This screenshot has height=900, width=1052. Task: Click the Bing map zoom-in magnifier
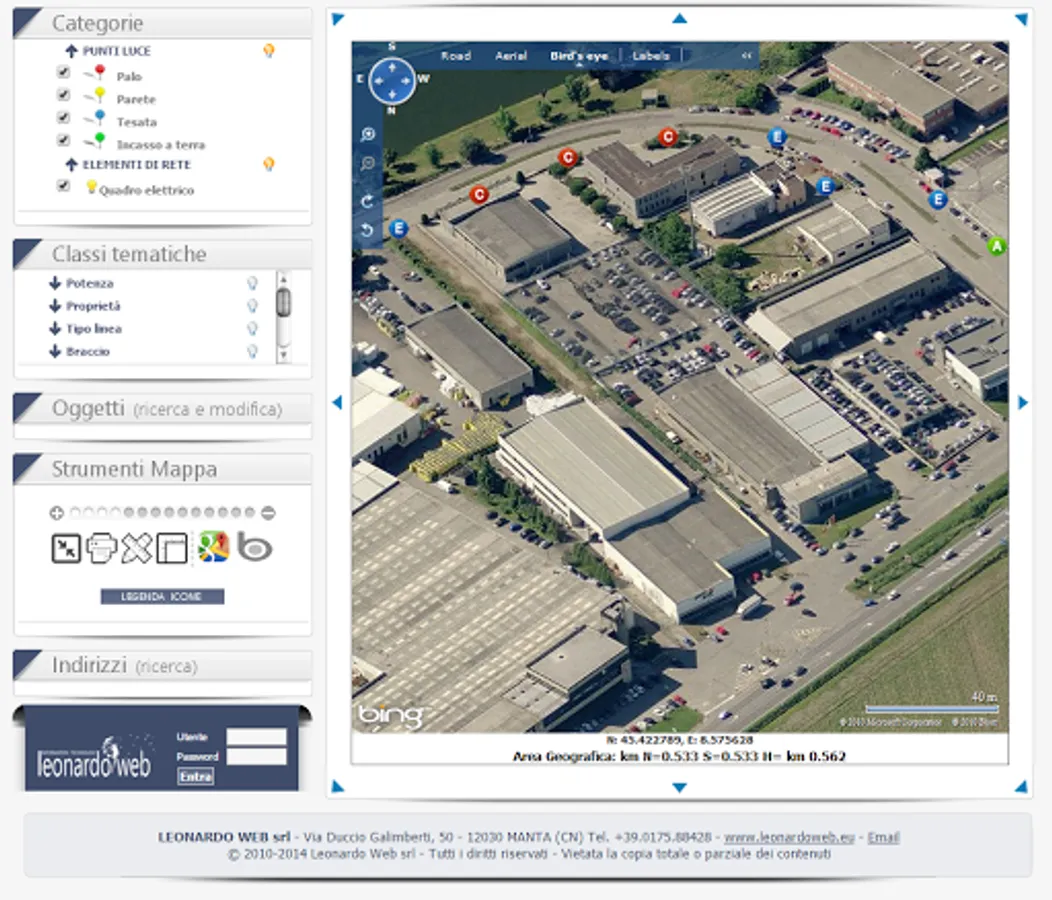pos(368,134)
